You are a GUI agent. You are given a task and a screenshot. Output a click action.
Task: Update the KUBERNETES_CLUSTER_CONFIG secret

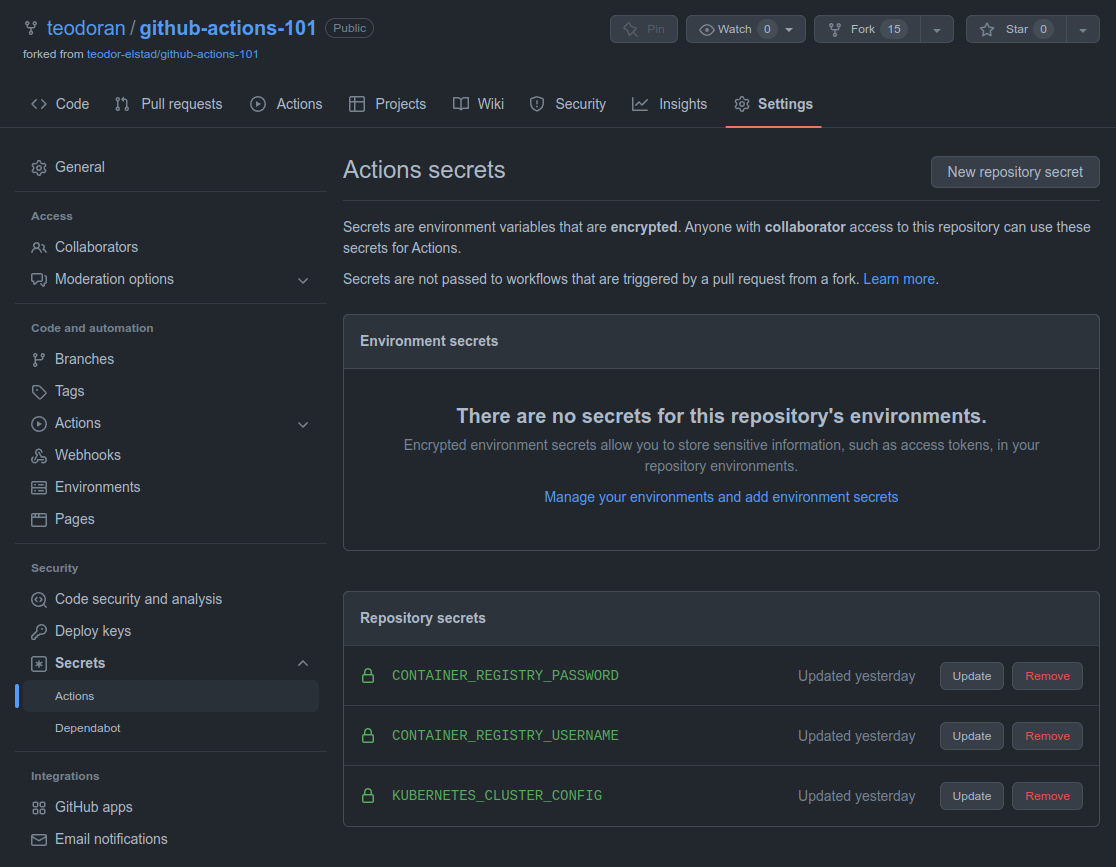[972, 796]
